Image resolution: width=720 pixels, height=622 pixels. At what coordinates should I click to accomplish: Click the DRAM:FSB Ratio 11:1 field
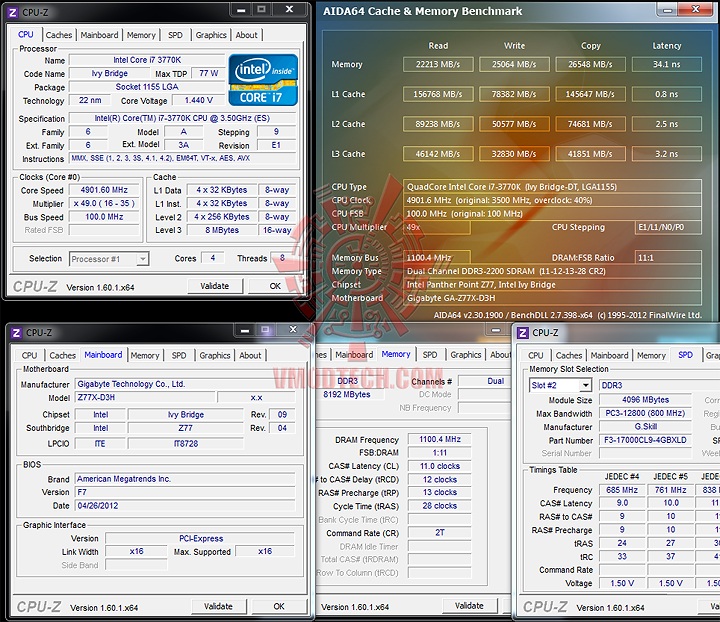click(668, 258)
